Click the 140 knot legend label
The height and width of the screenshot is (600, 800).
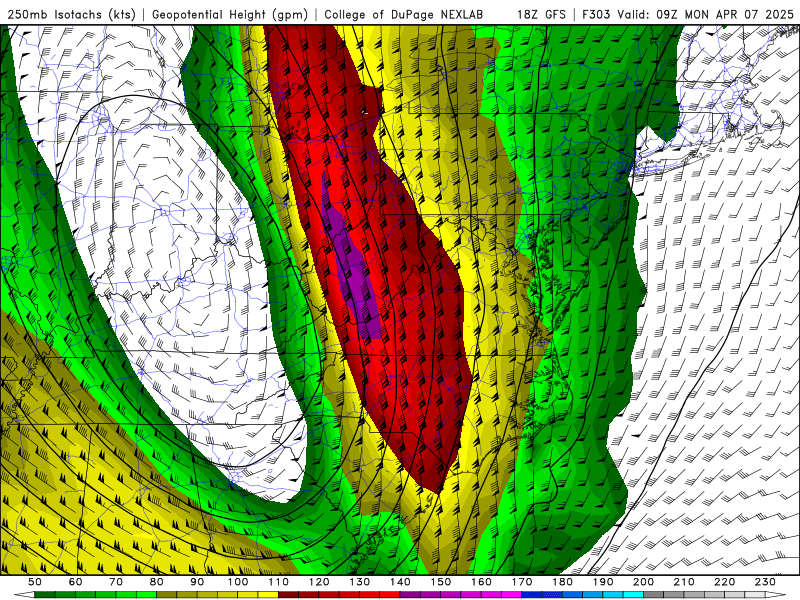click(401, 582)
